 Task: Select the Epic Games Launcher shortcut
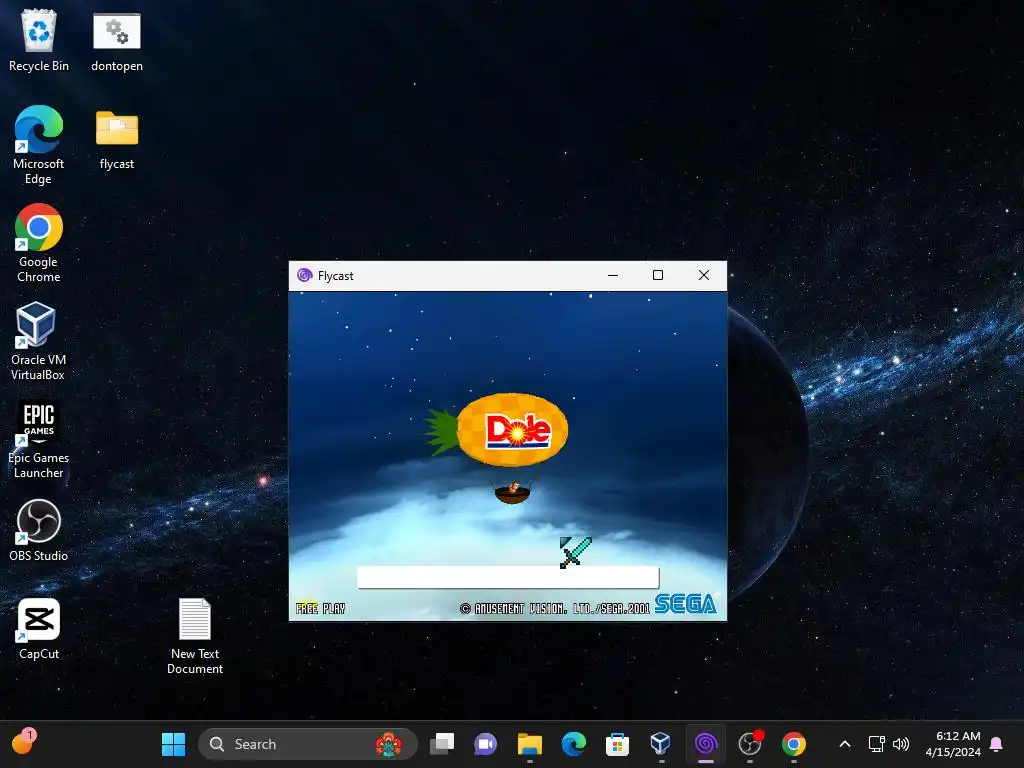pos(39,439)
